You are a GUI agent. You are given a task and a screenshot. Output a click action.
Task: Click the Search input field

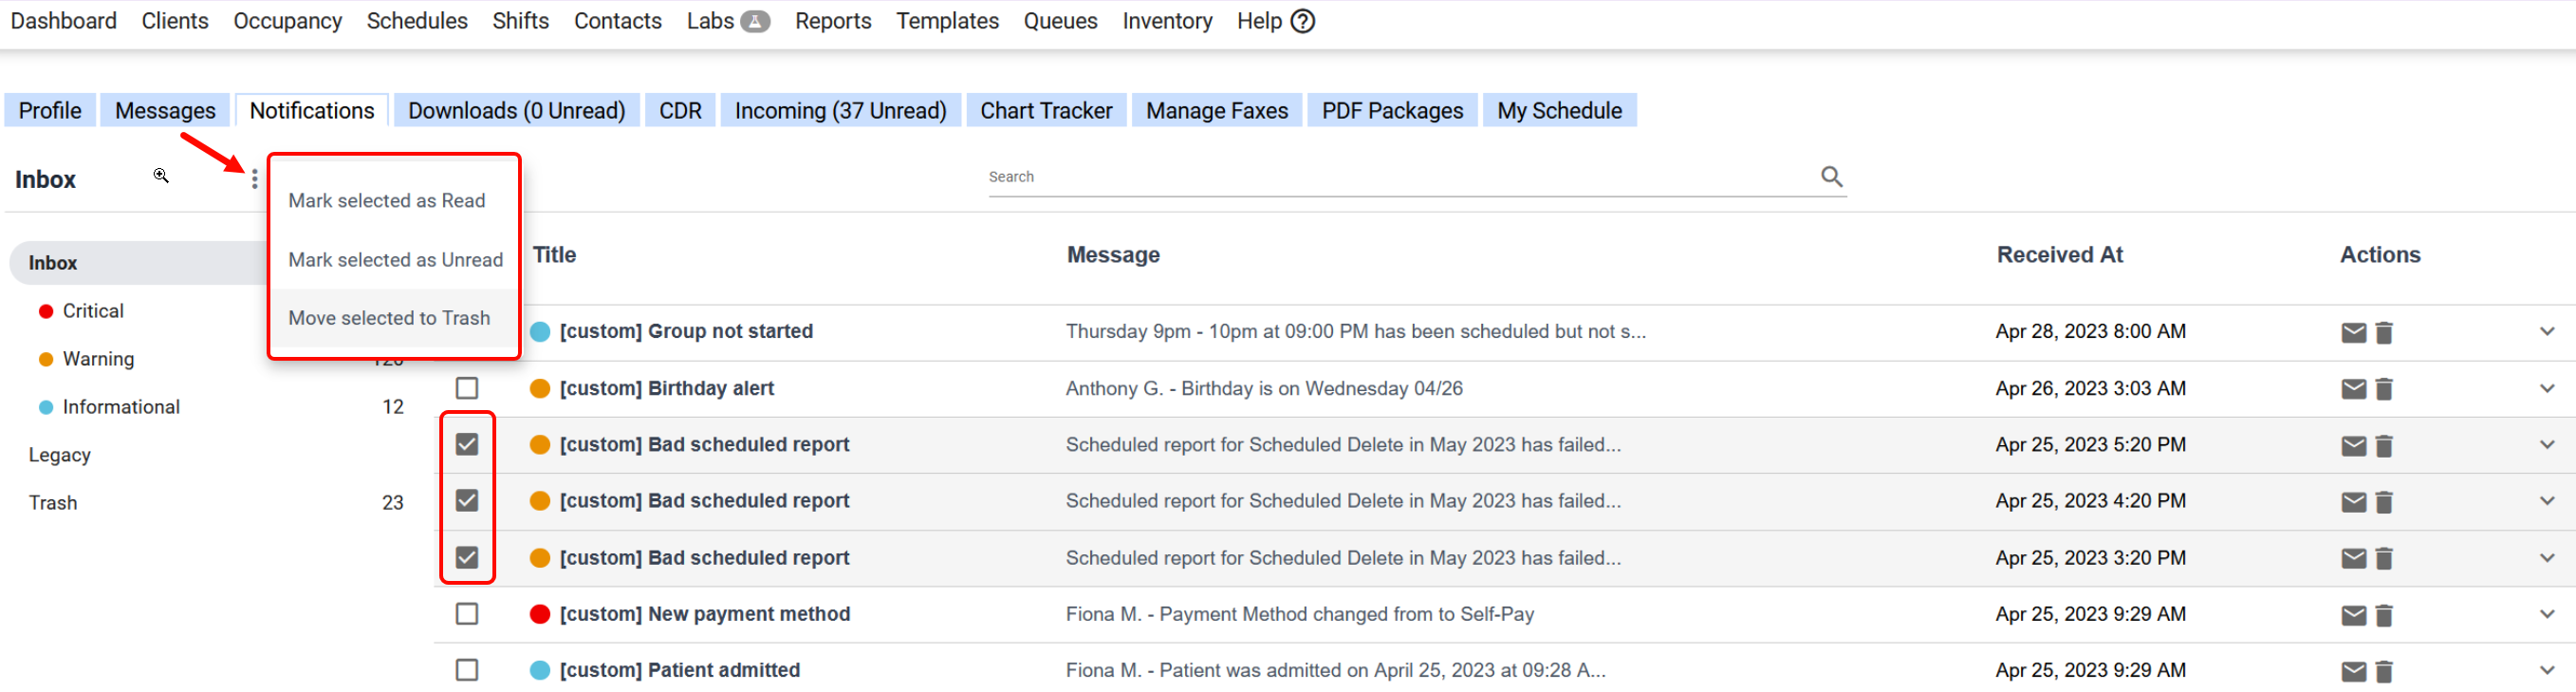click(1400, 177)
